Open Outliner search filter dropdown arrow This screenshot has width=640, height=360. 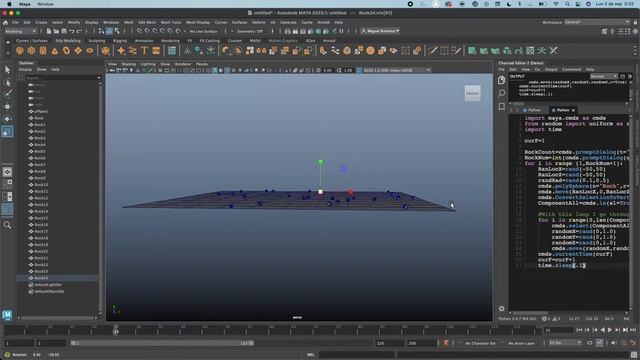click(x=99, y=78)
